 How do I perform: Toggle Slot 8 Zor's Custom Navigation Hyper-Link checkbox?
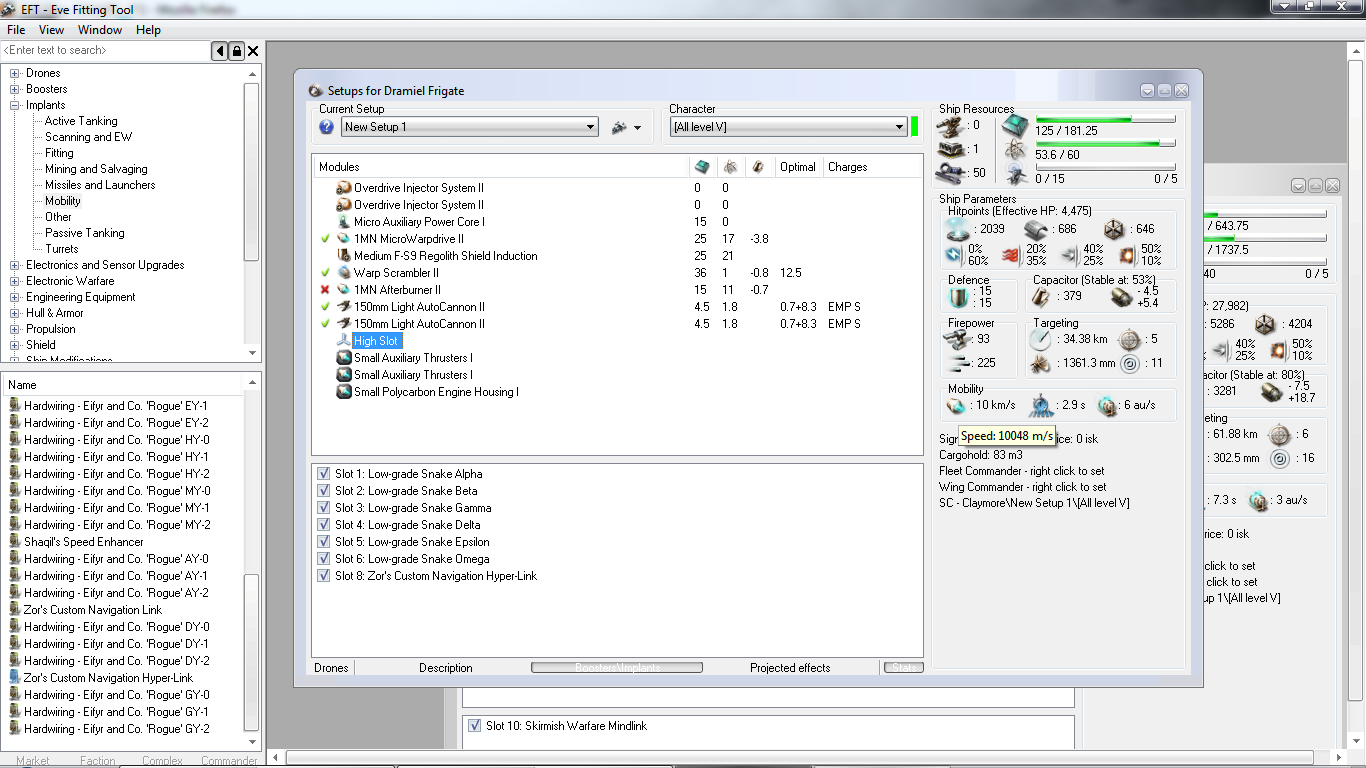coord(324,576)
